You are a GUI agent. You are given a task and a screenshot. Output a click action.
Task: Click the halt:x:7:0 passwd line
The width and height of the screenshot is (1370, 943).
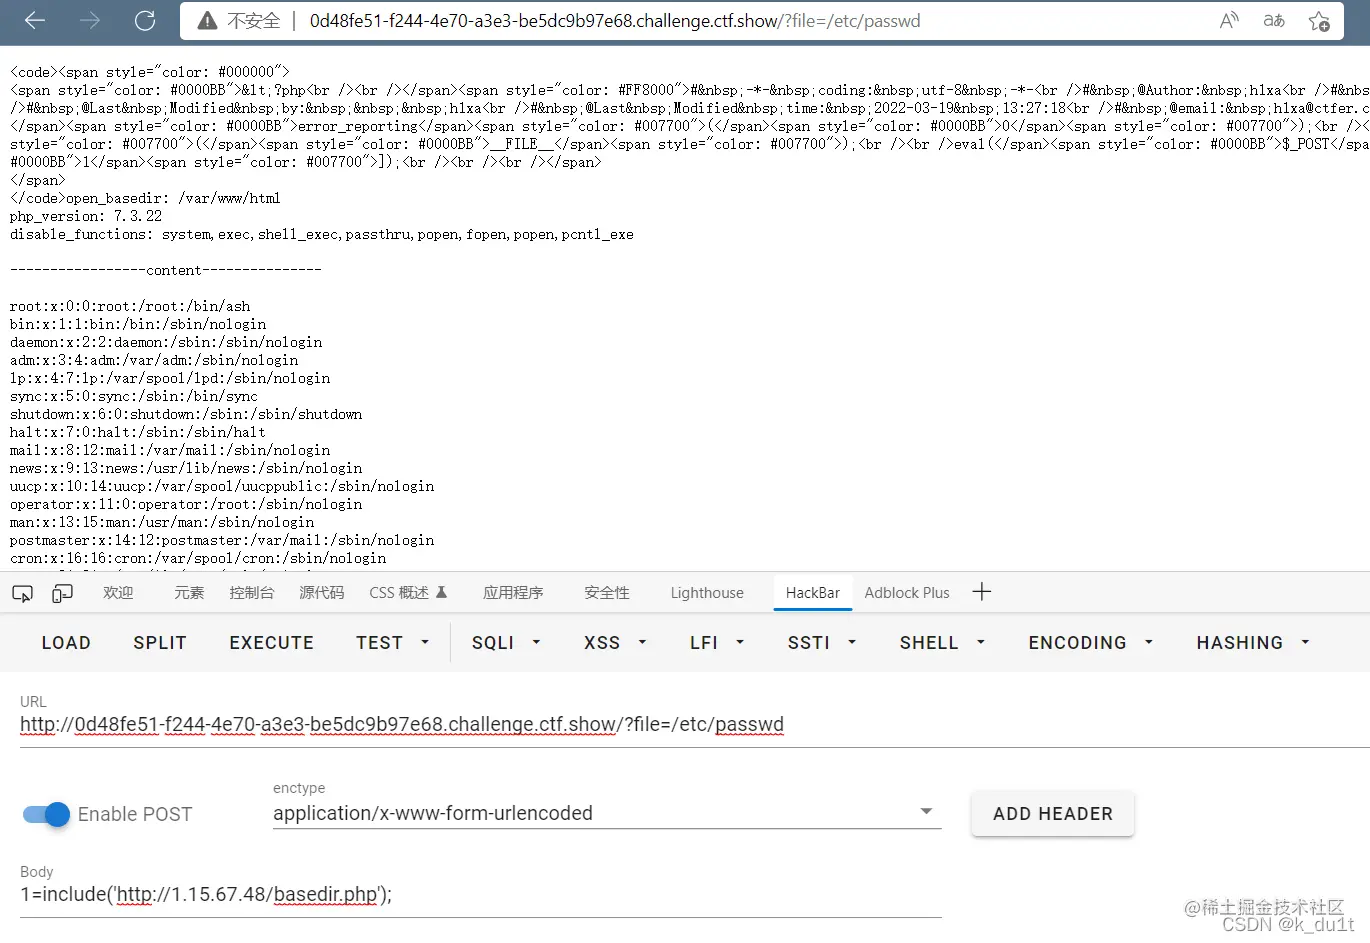pos(138,432)
